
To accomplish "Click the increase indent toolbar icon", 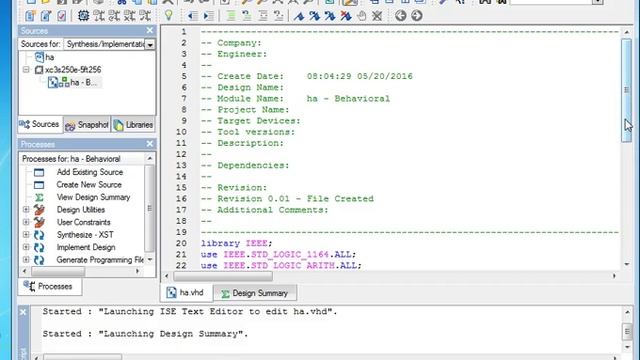I will tap(209, 16).
